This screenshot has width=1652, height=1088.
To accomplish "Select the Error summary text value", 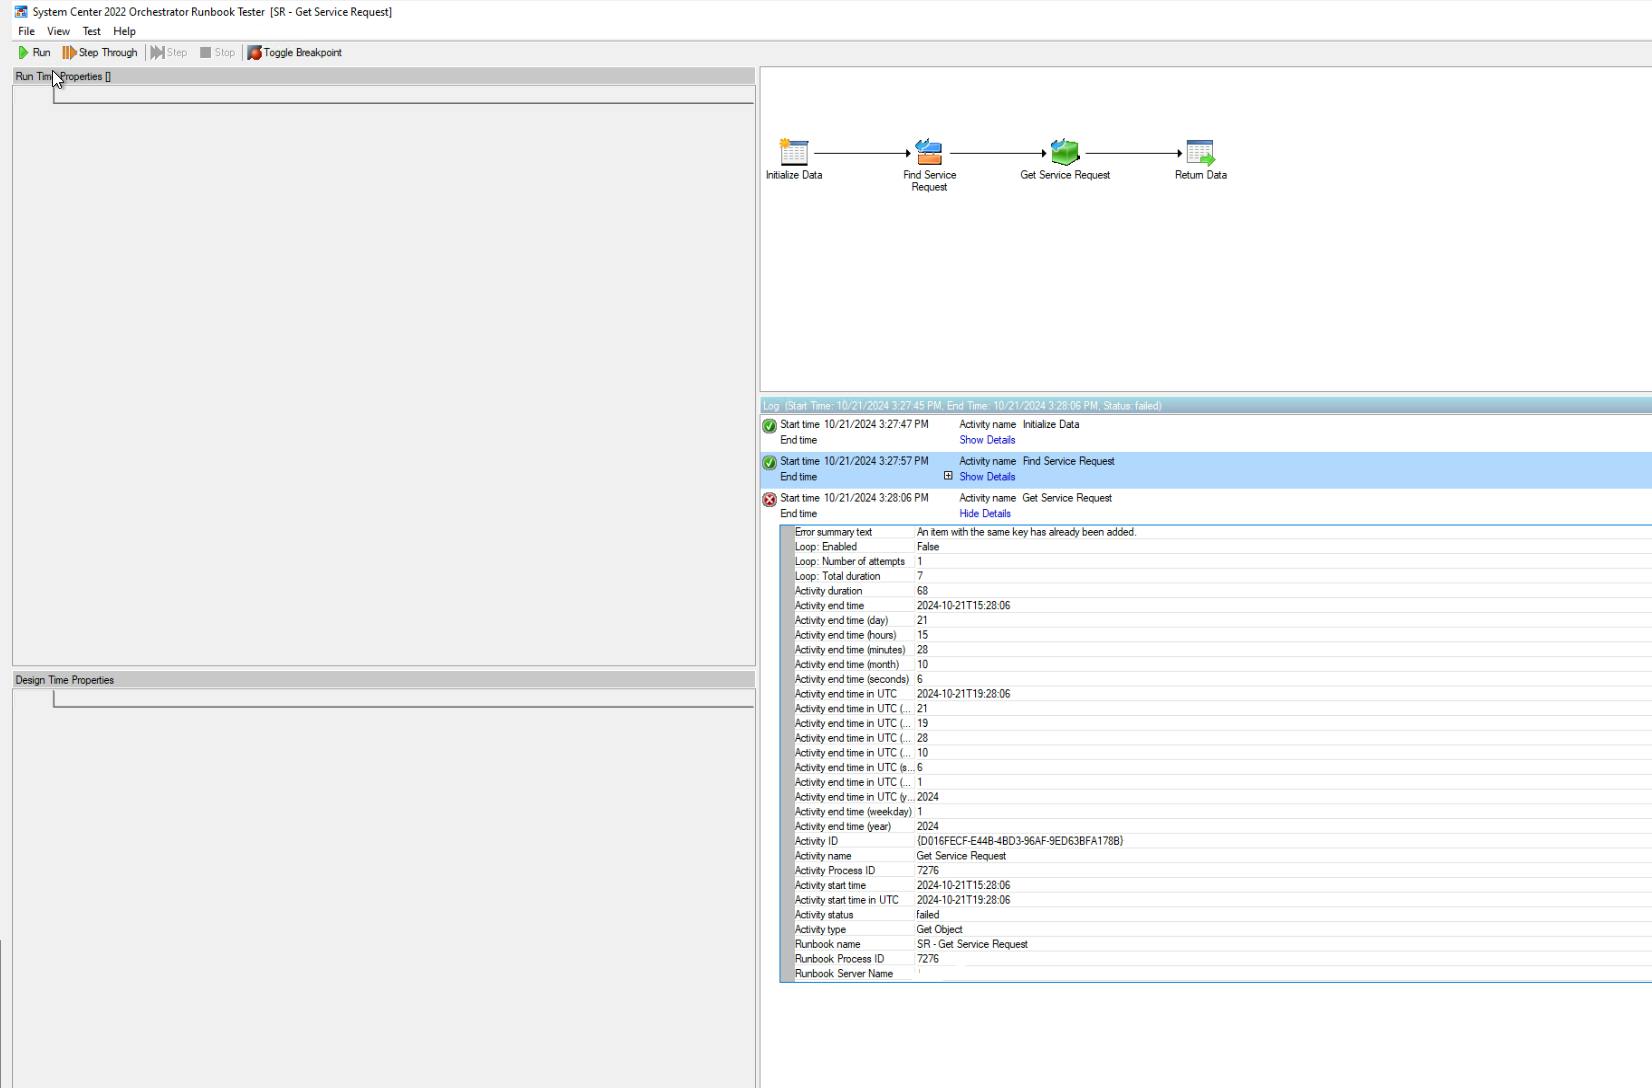I will click(x=1026, y=532).
